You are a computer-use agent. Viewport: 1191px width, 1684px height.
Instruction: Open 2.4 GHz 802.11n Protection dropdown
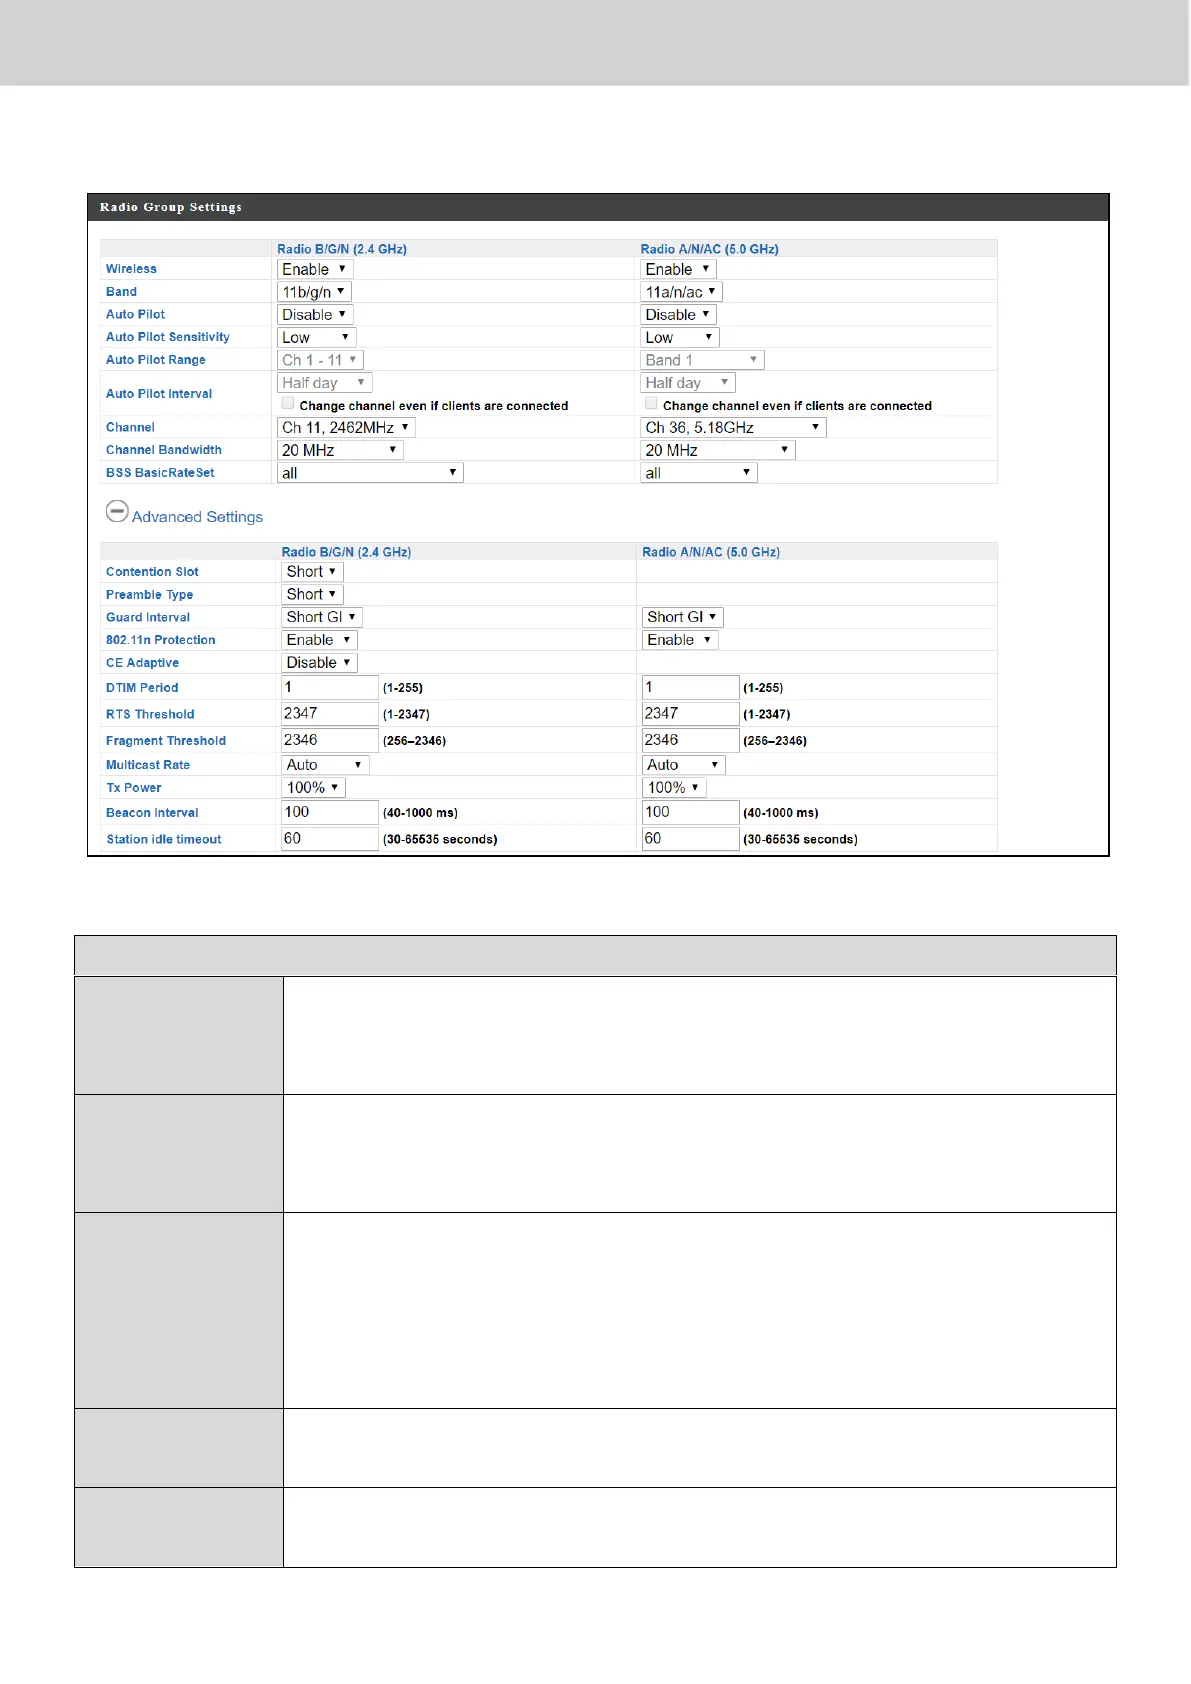coord(319,641)
